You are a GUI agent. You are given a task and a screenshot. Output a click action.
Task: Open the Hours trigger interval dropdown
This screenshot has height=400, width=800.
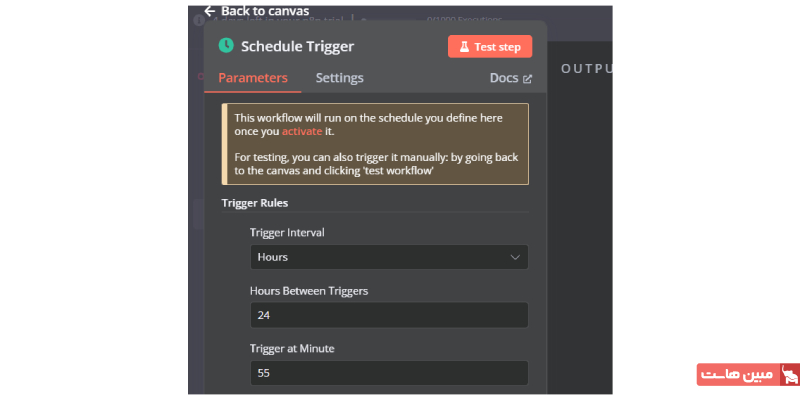click(389, 257)
